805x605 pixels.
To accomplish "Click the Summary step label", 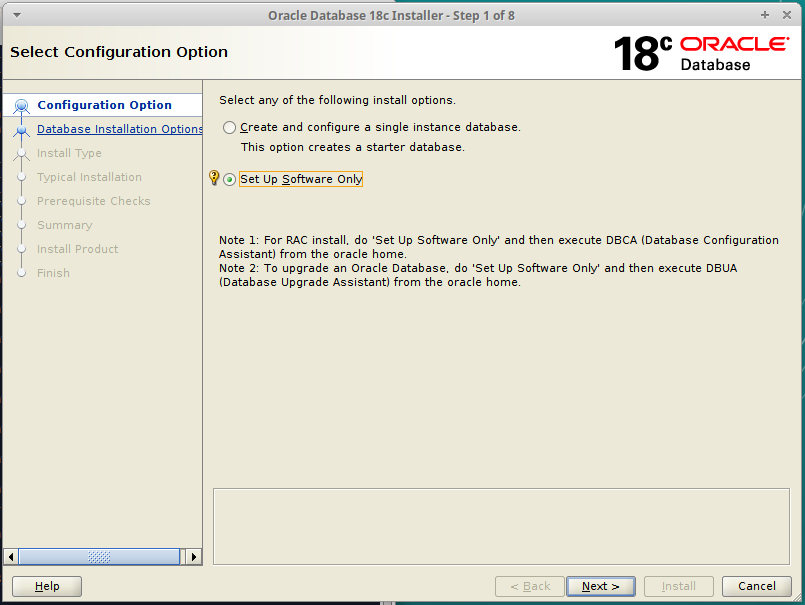I will coord(65,225).
